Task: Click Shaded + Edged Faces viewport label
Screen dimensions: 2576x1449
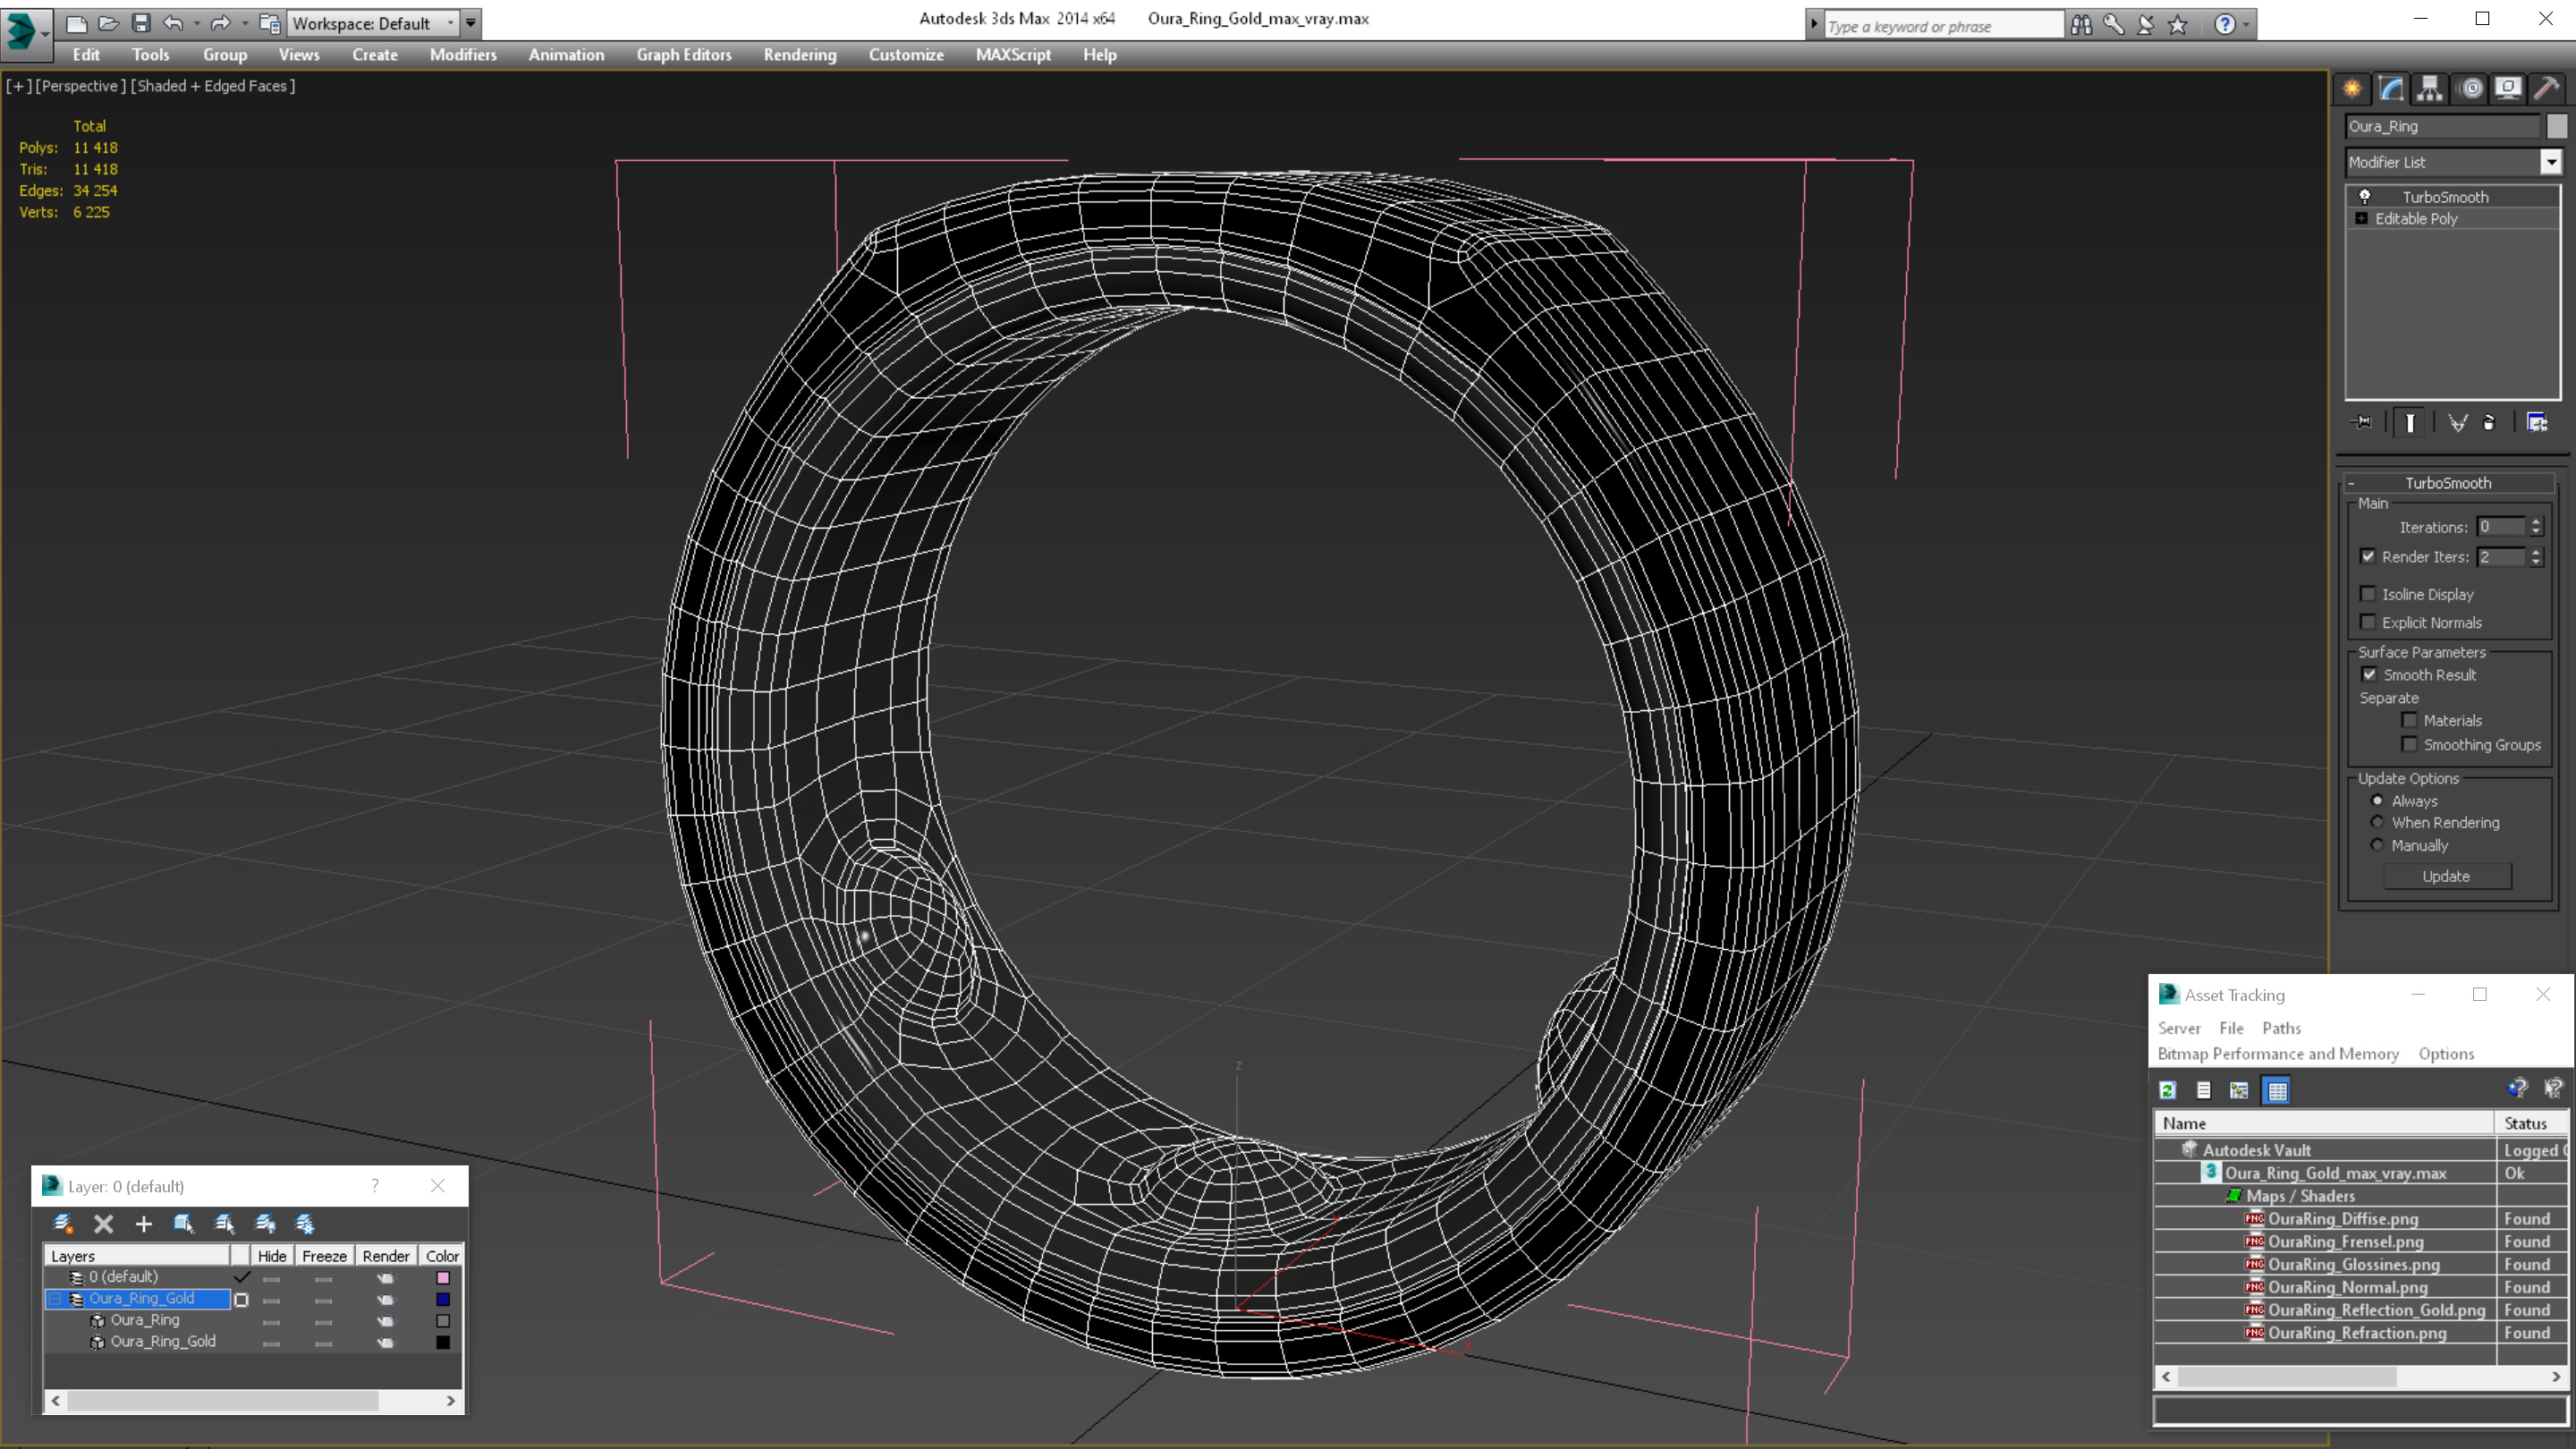Action: click(212, 86)
